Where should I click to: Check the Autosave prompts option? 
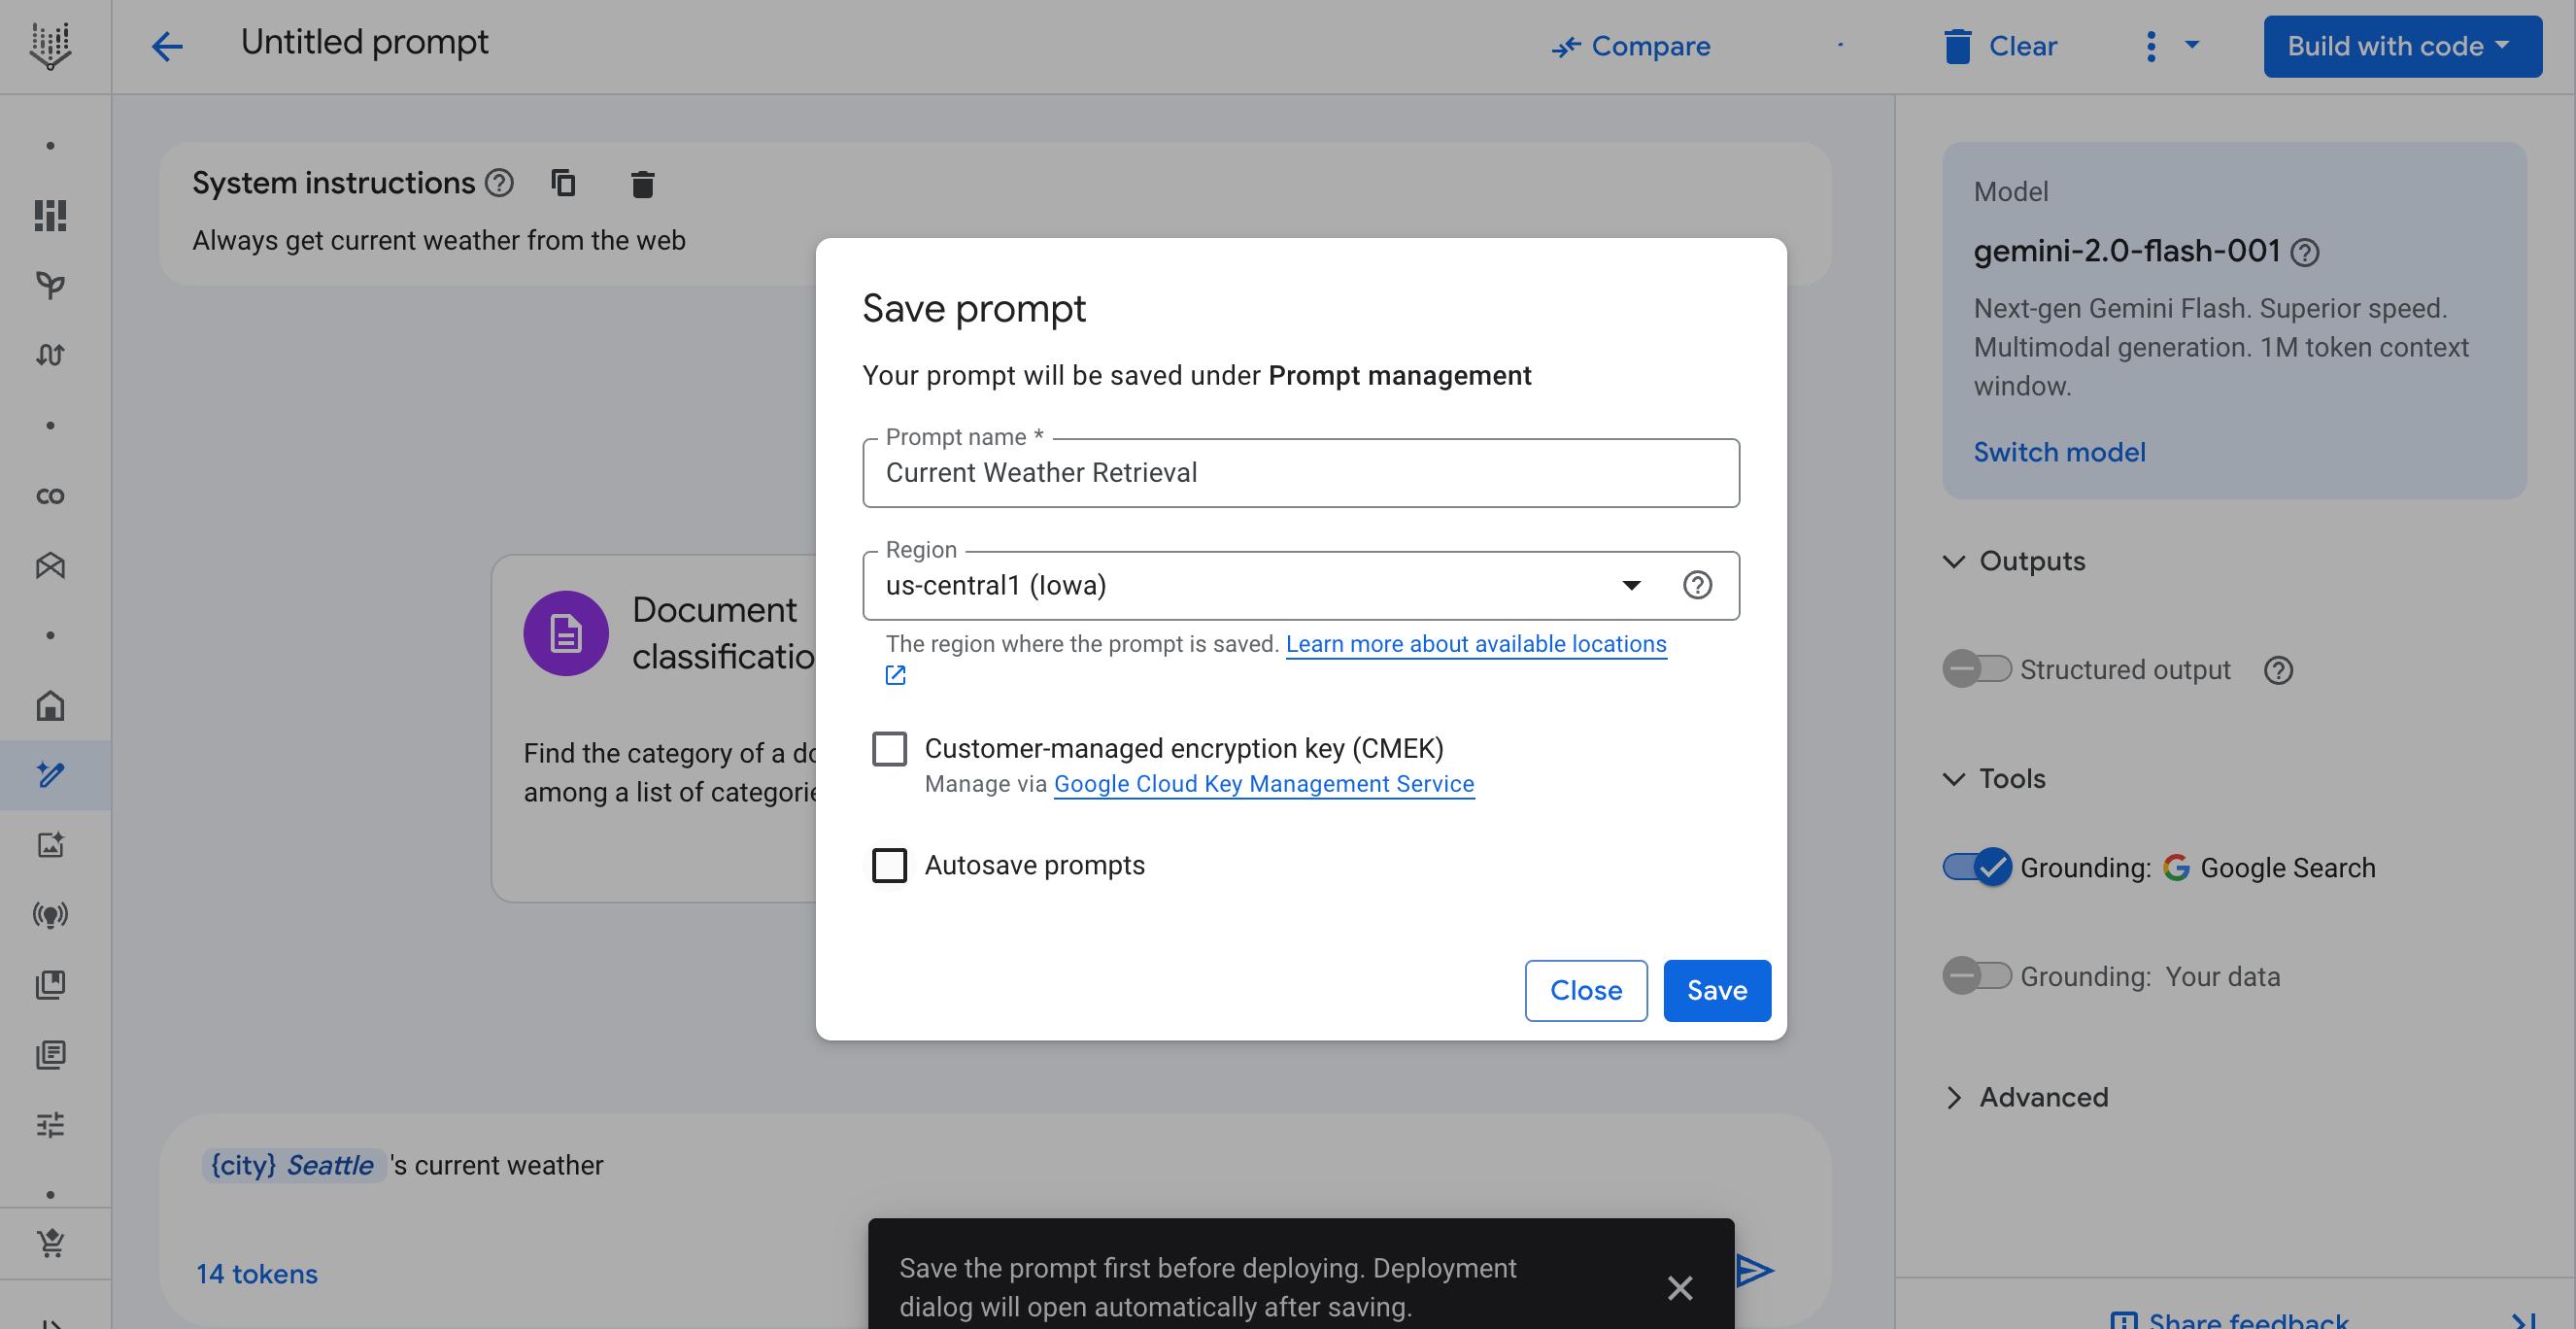click(889, 865)
